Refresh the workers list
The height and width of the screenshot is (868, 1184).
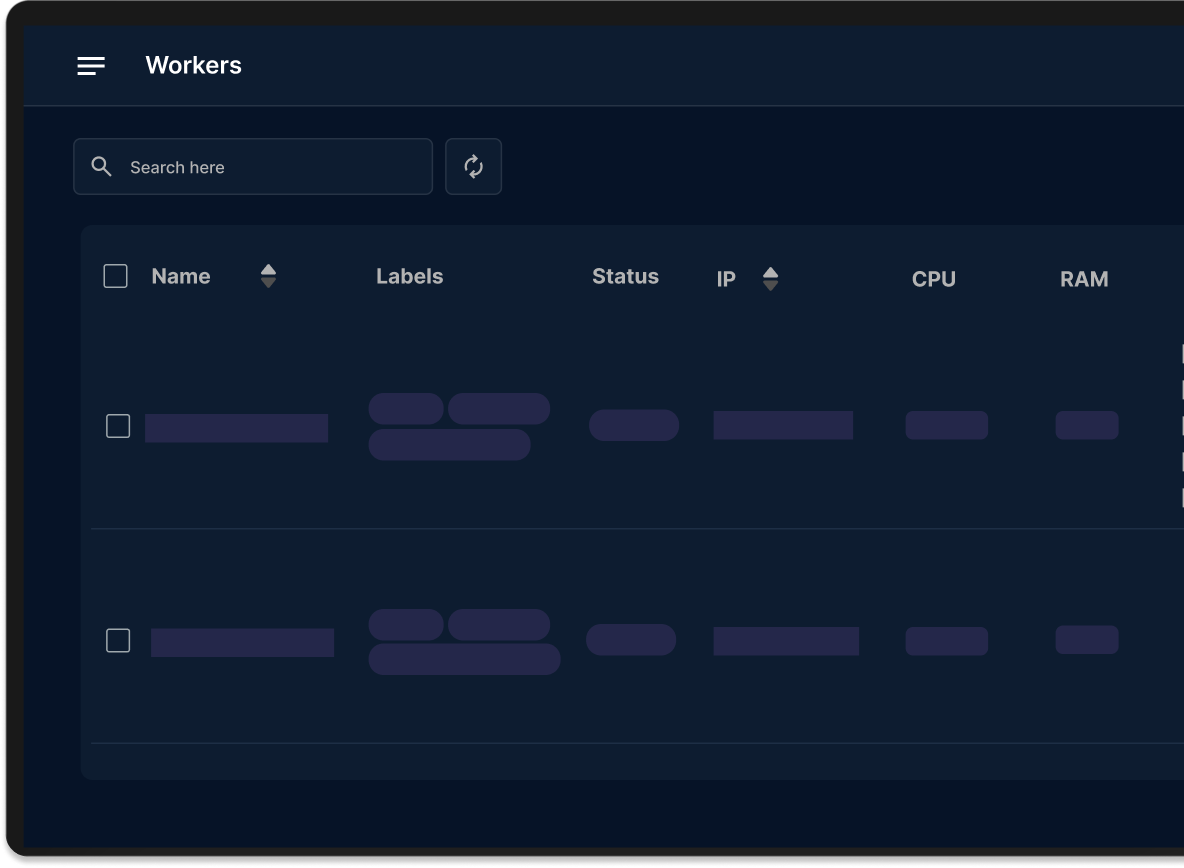point(473,167)
